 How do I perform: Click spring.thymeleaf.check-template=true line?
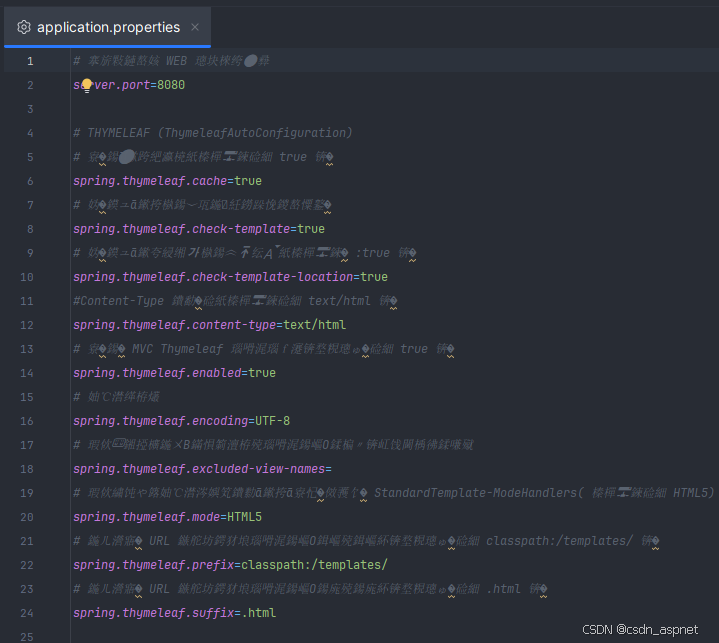click(x=199, y=229)
